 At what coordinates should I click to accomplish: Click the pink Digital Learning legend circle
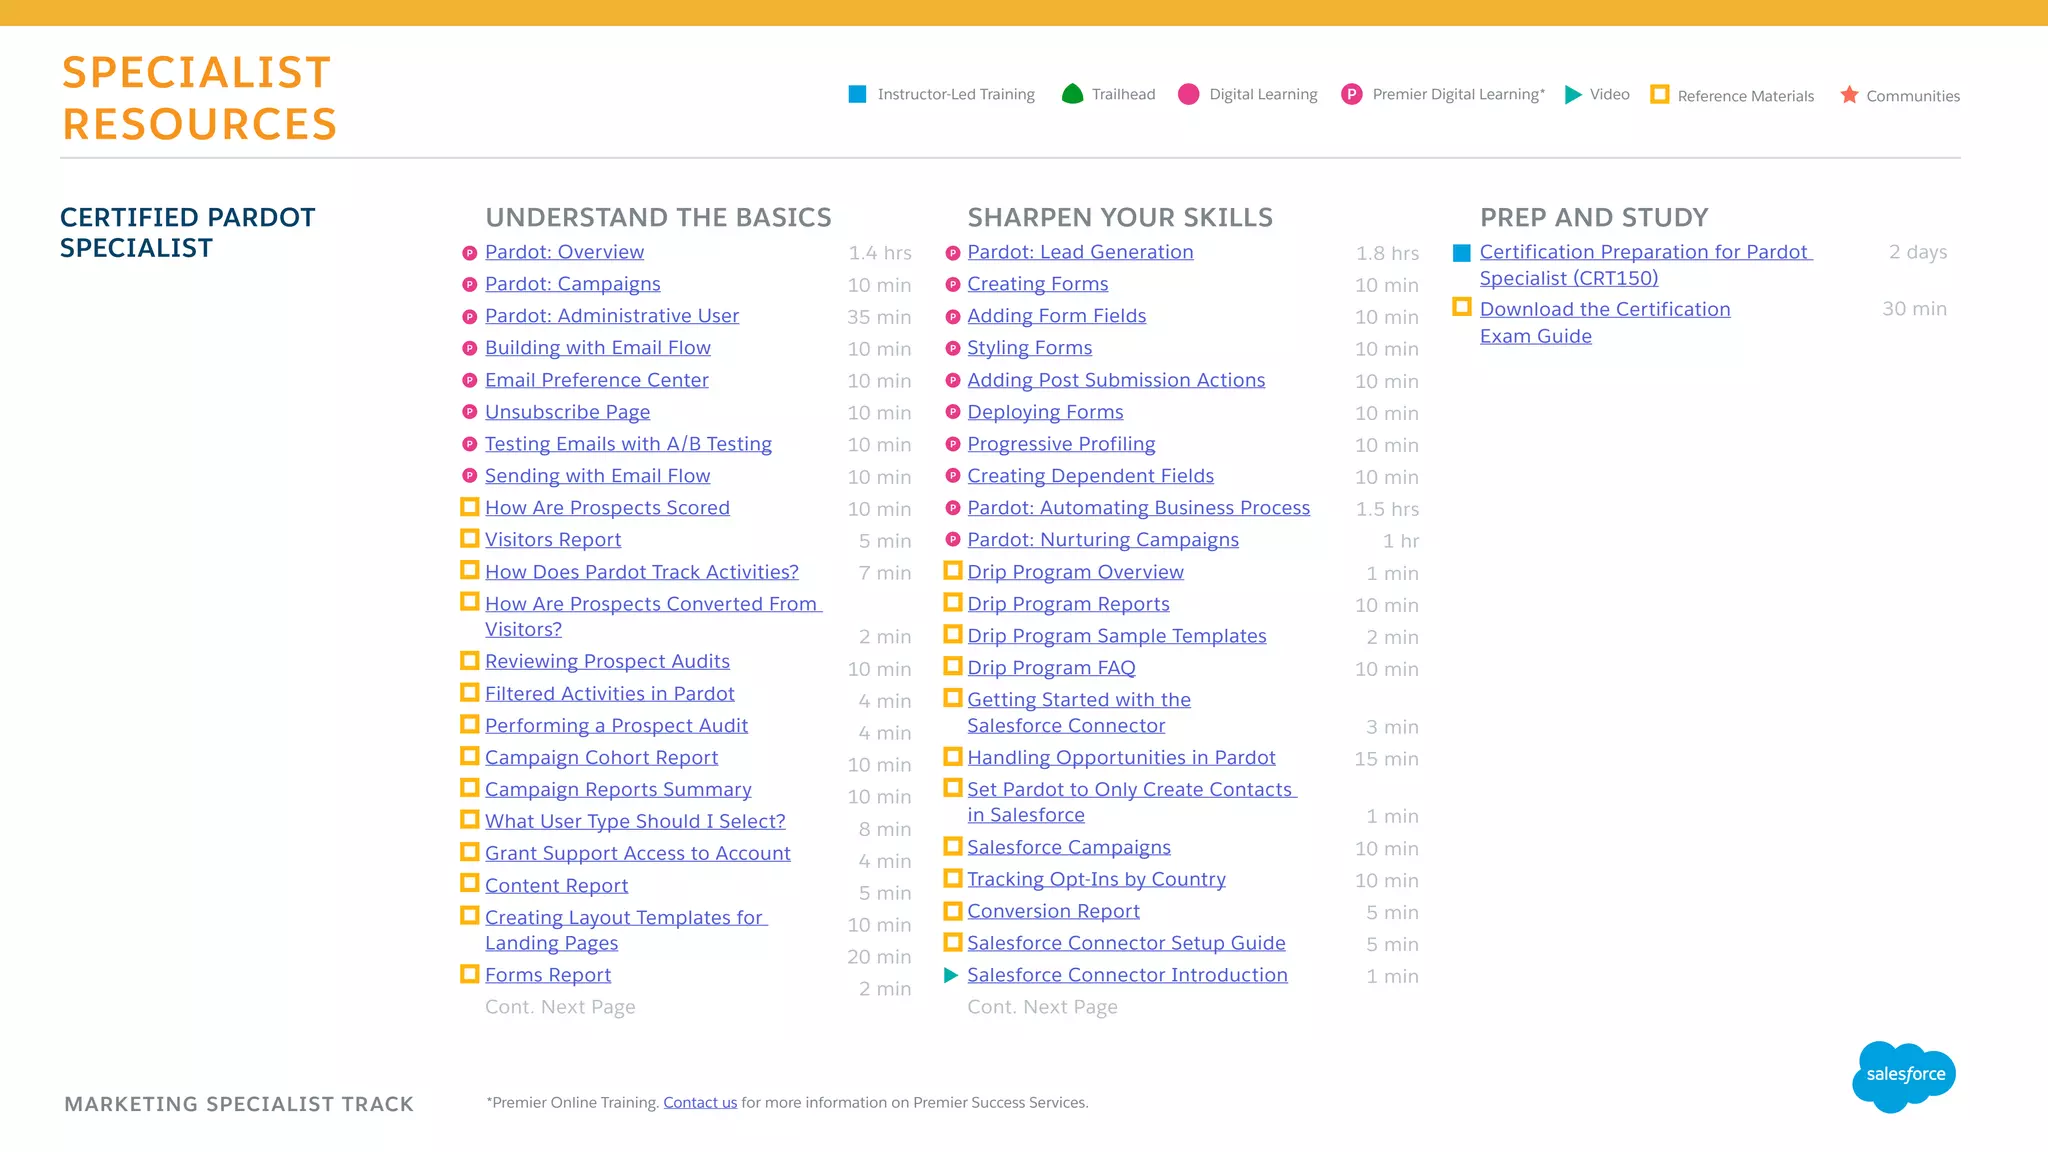pos(1188,94)
